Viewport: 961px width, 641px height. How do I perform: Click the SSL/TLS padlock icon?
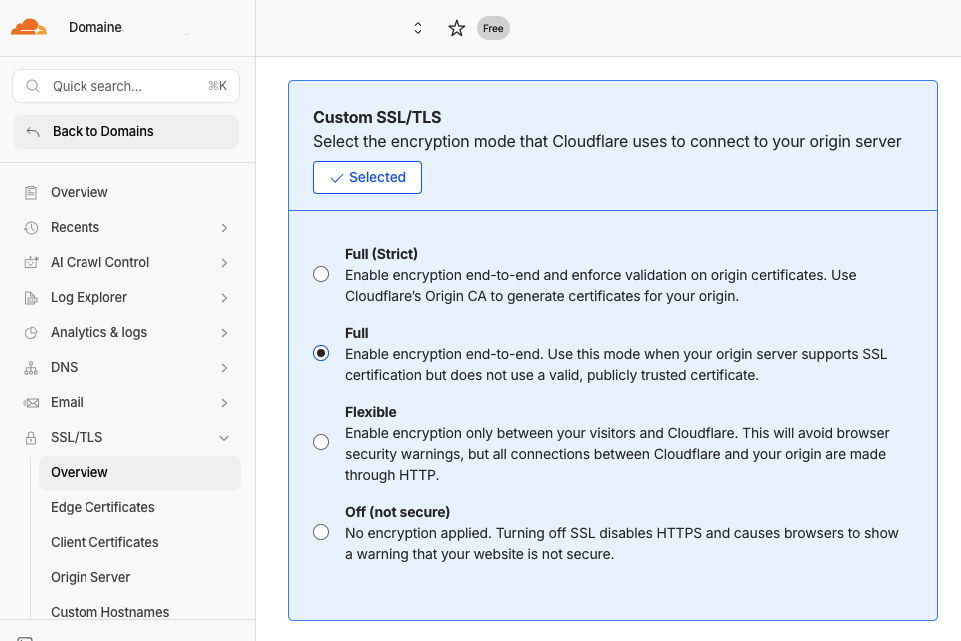point(31,438)
